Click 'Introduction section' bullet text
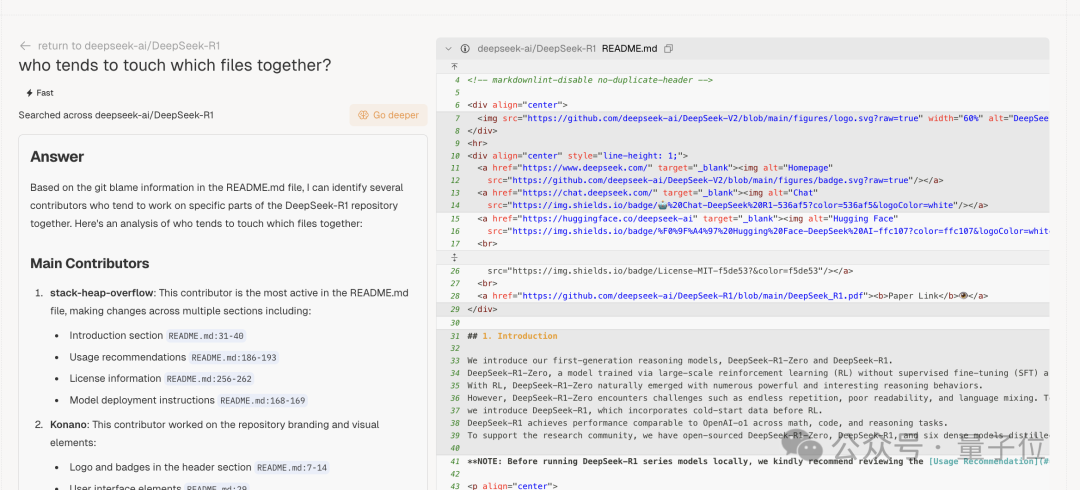The width and height of the screenshot is (1080, 490). pos(116,336)
